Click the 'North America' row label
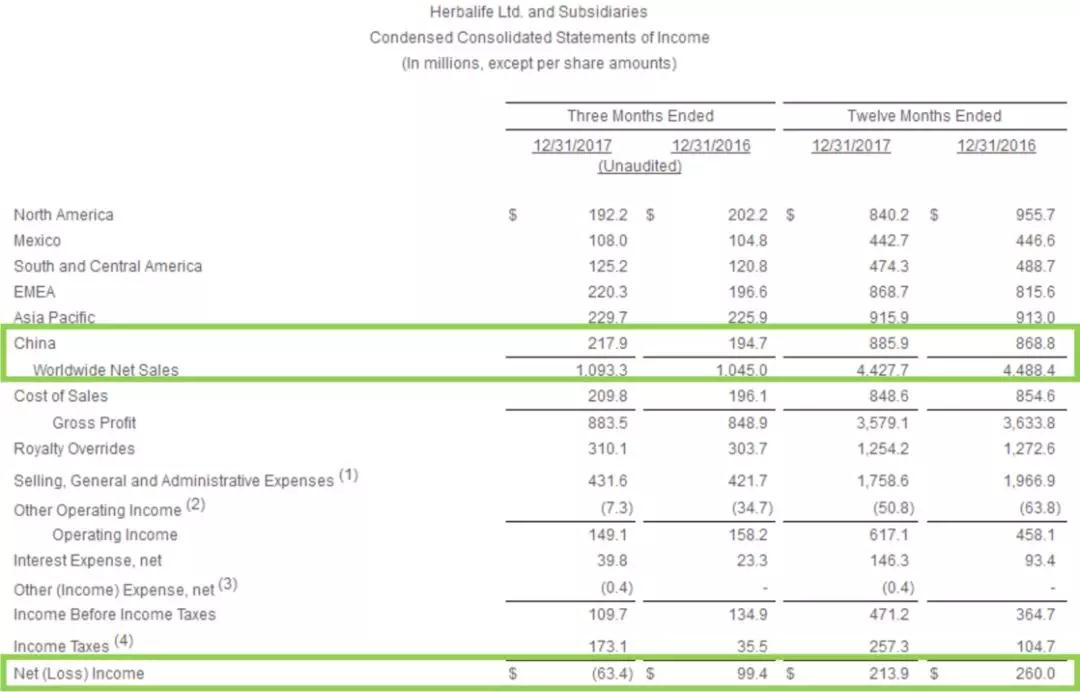 63,215
